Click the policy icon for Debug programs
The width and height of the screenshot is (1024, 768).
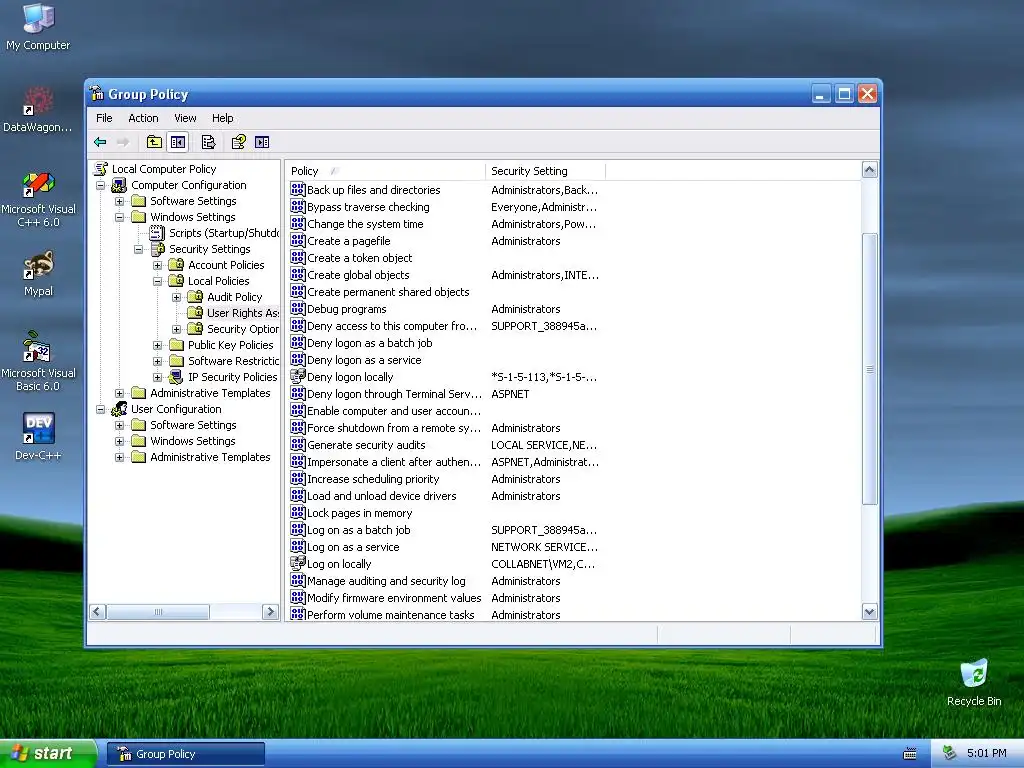298,309
